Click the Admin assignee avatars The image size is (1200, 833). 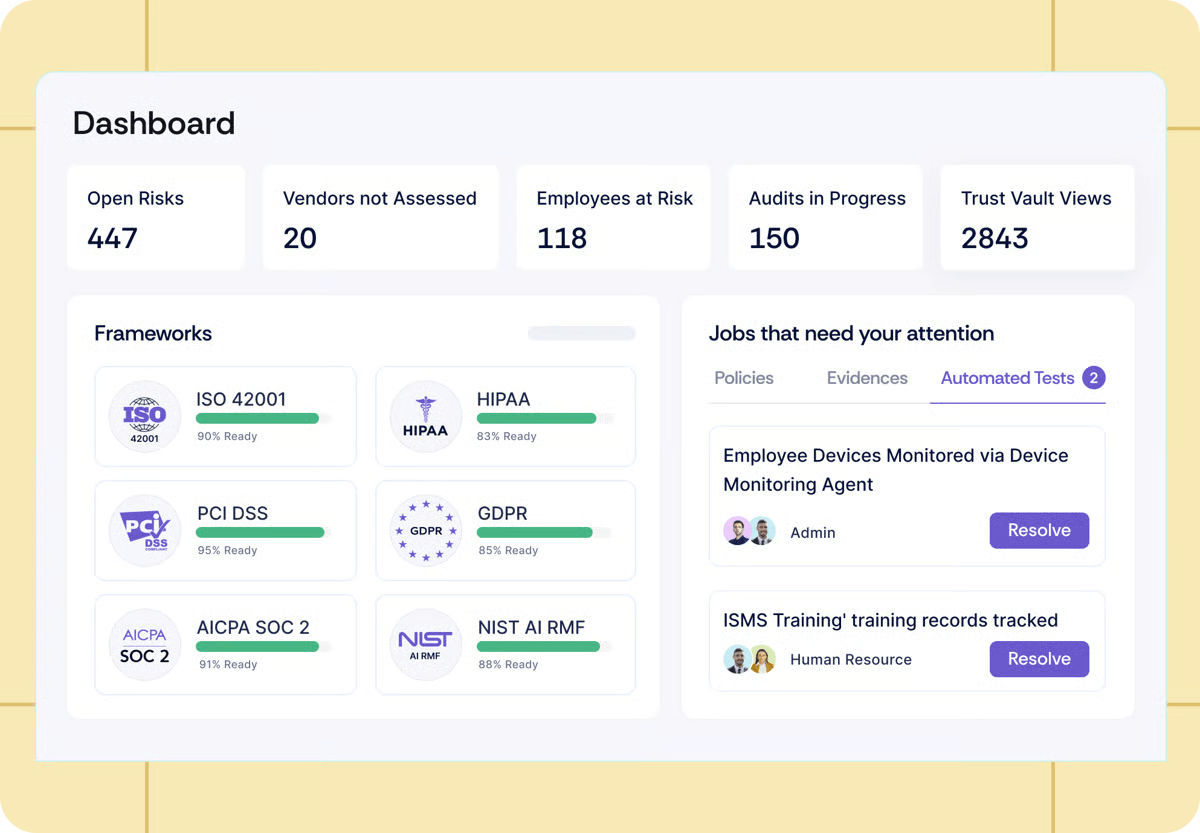pos(750,531)
